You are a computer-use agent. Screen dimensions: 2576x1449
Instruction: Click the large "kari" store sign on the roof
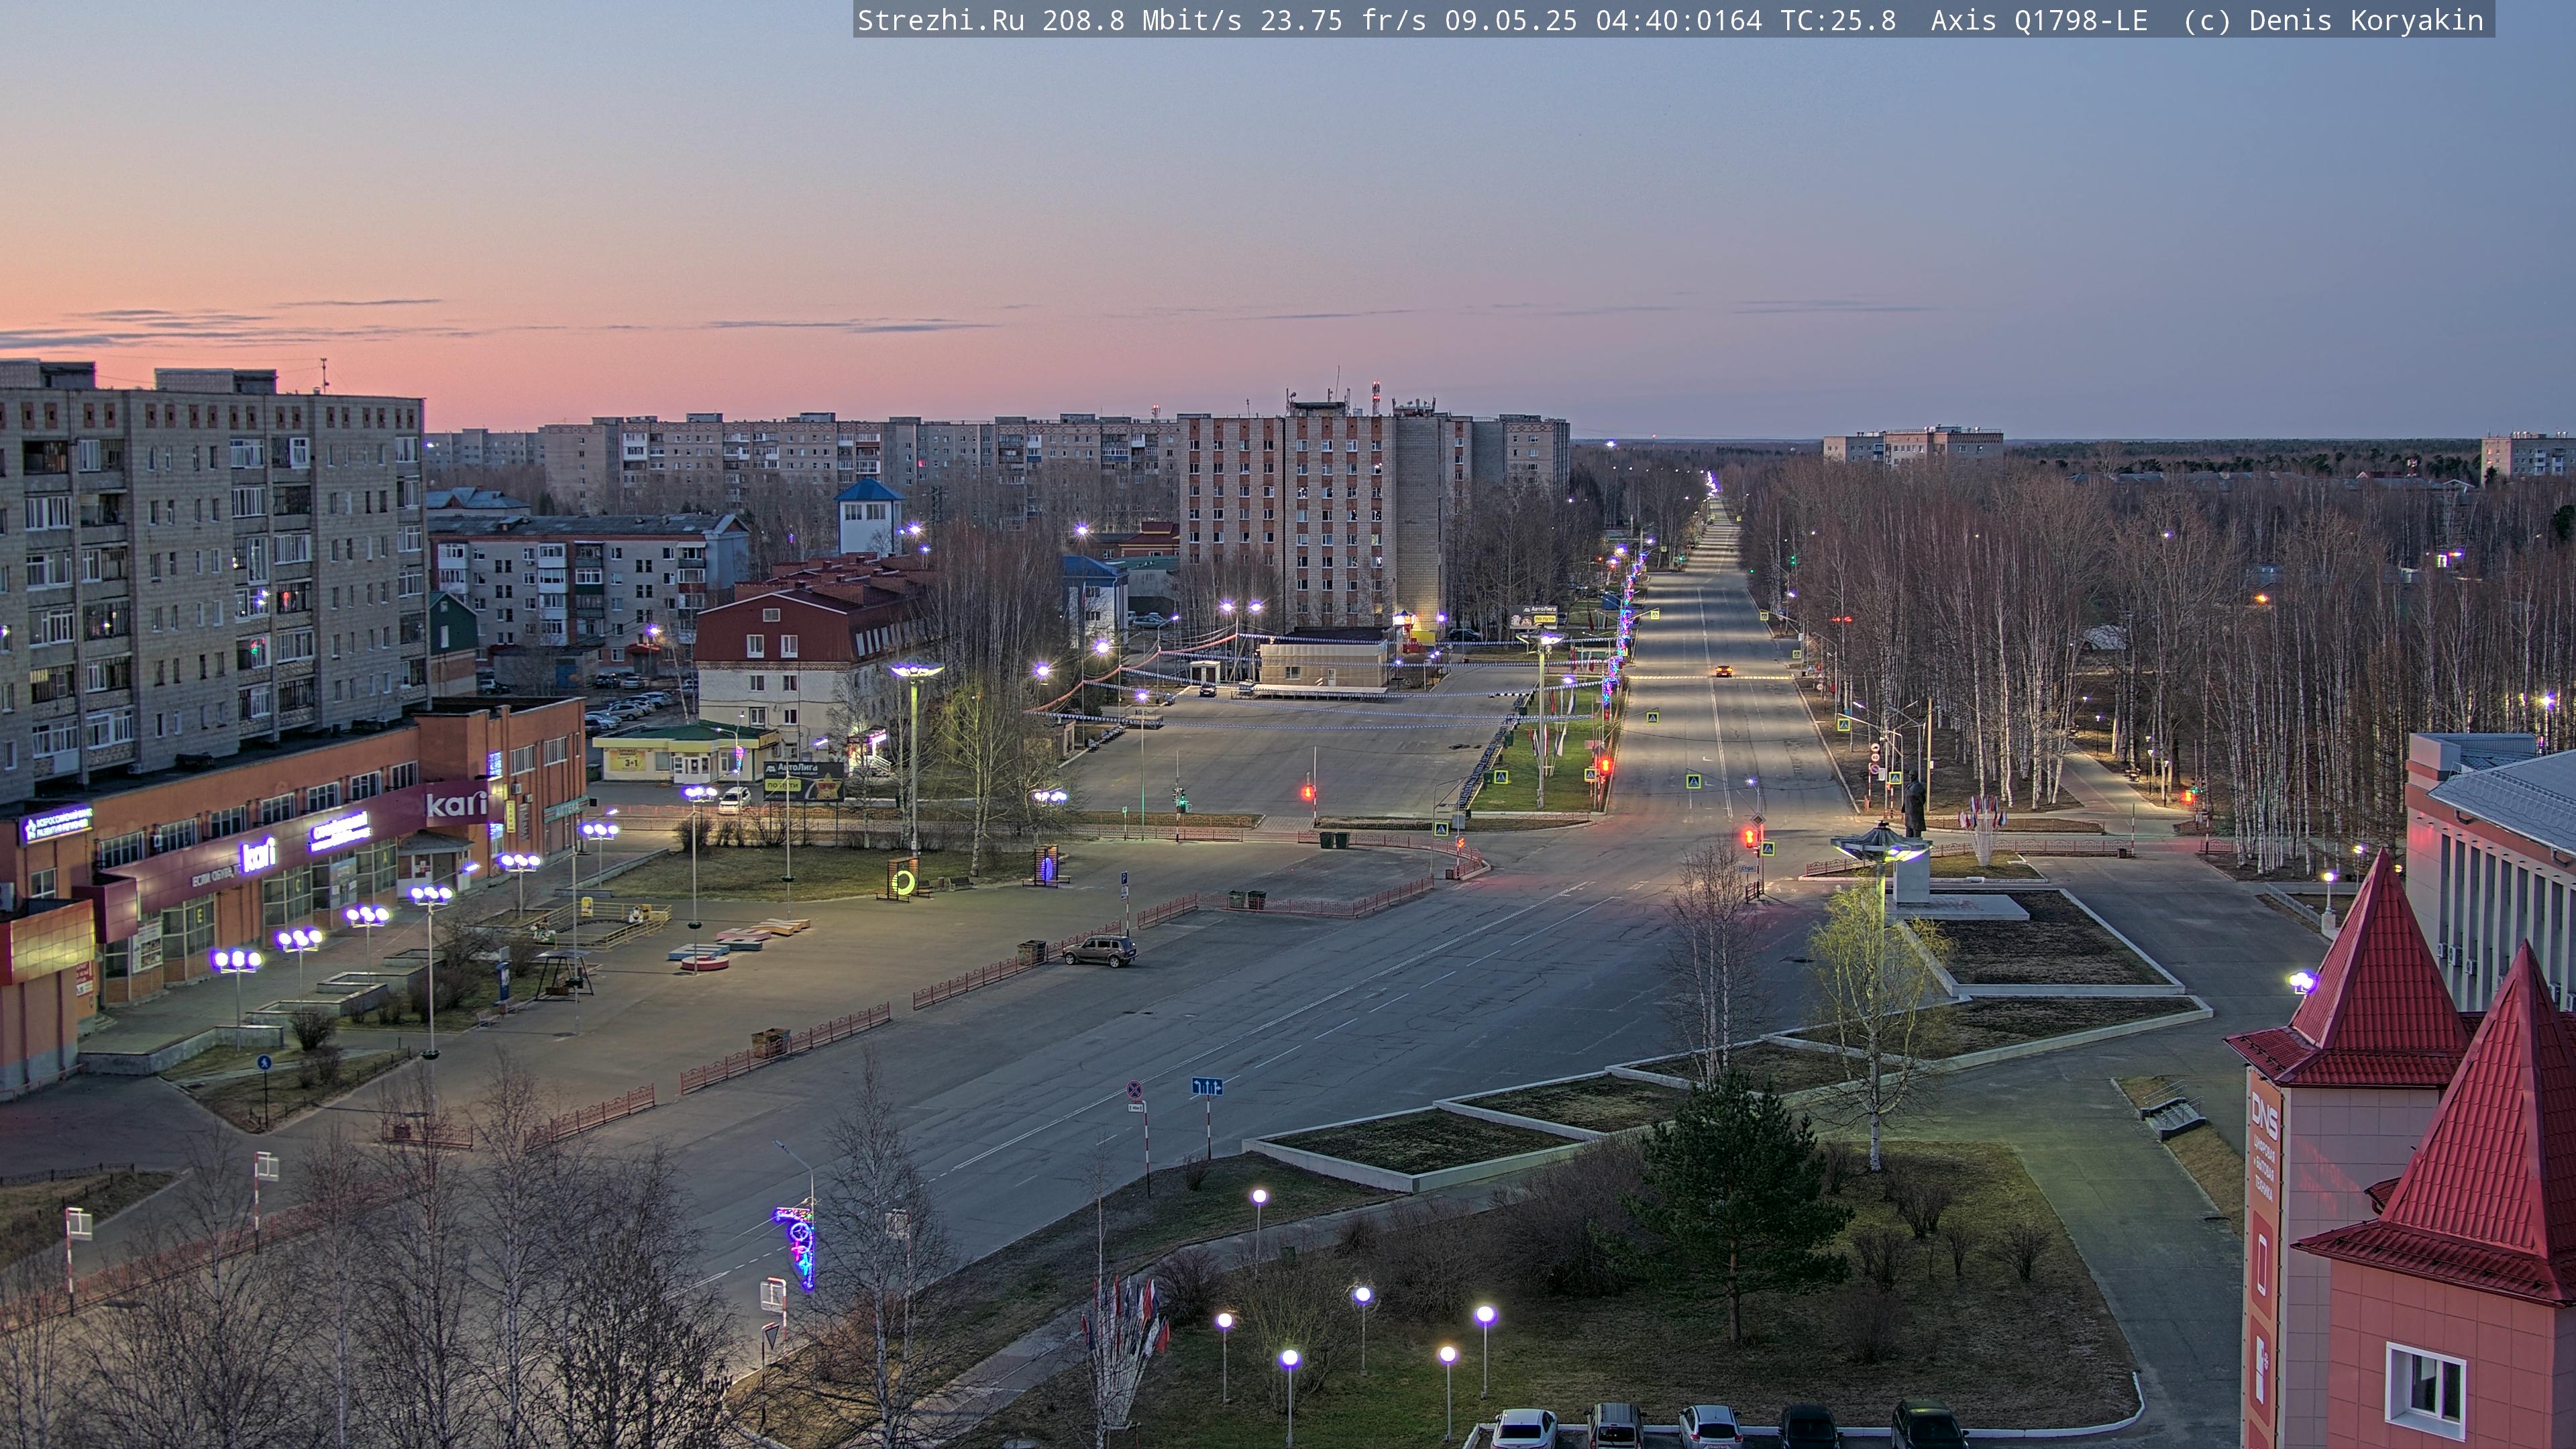click(x=456, y=804)
